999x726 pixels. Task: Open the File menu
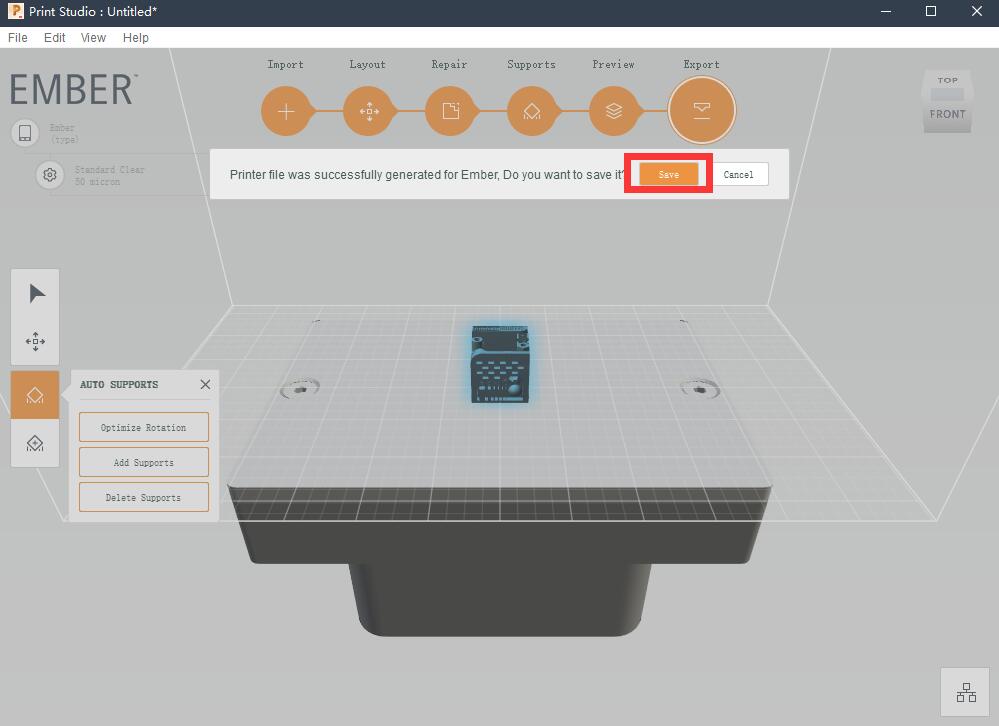coord(18,37)
